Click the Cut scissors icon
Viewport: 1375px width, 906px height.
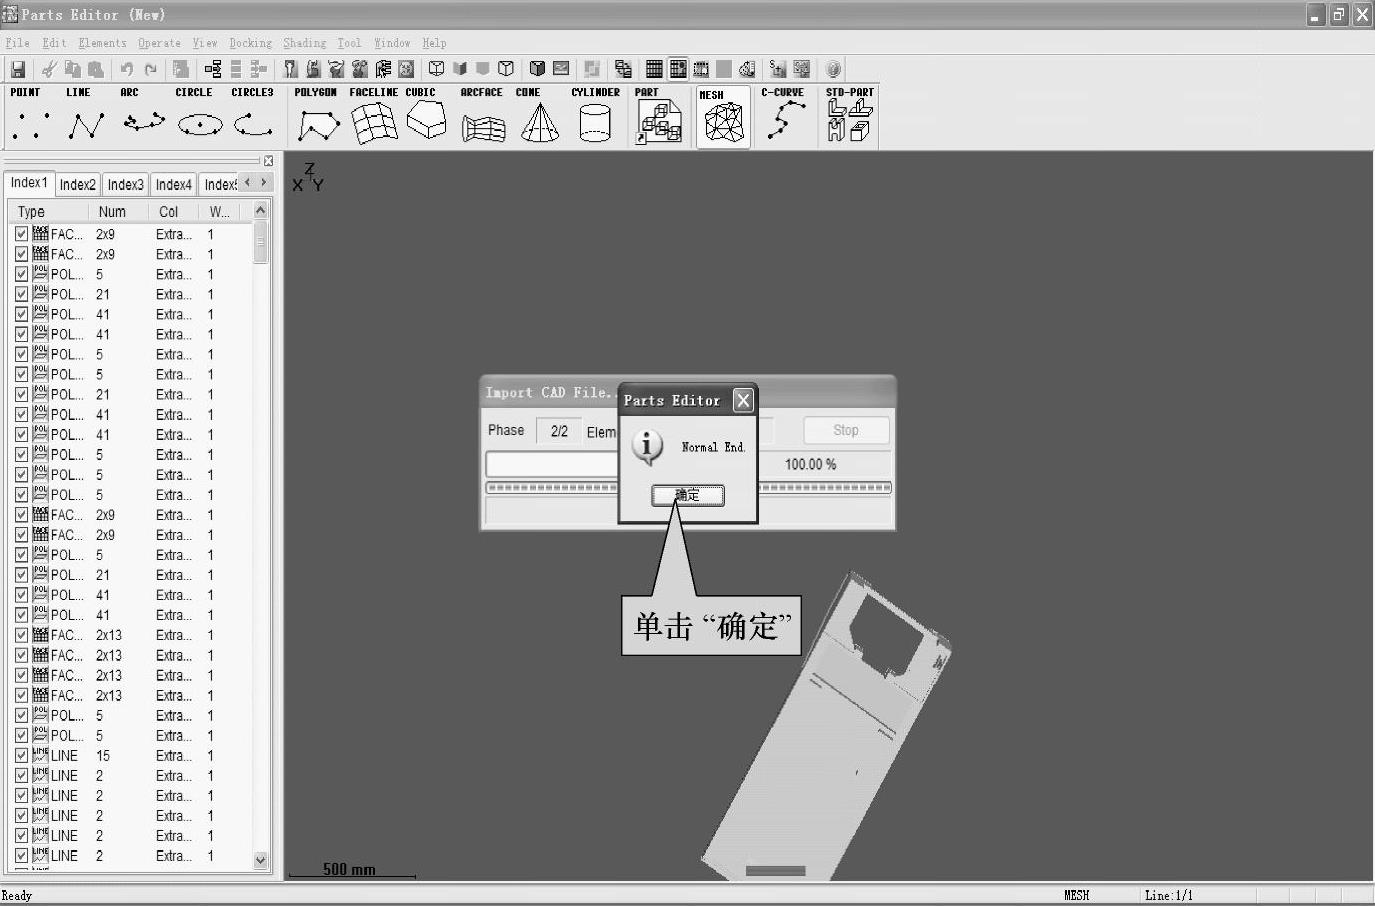(48, 69)
